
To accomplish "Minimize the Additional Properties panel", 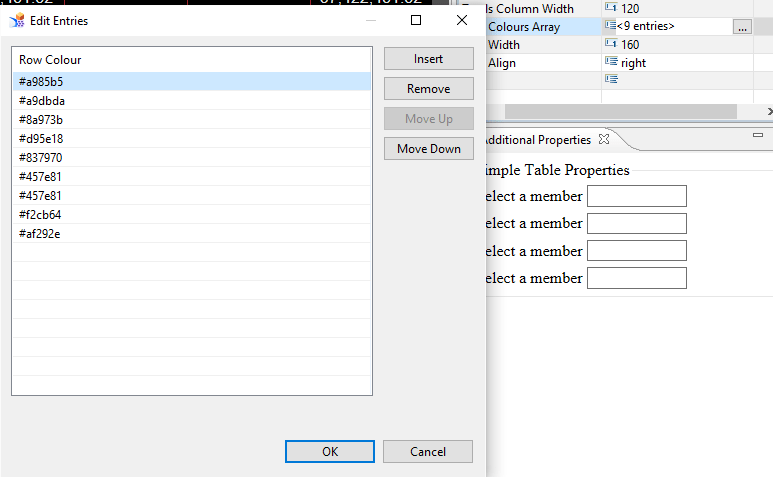I will [x=757, y=134].
